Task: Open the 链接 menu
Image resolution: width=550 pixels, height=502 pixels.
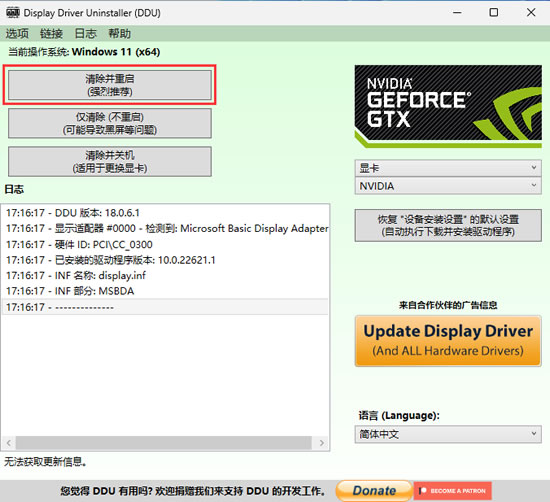Action: pyautogui.click(x=51, y=34)
